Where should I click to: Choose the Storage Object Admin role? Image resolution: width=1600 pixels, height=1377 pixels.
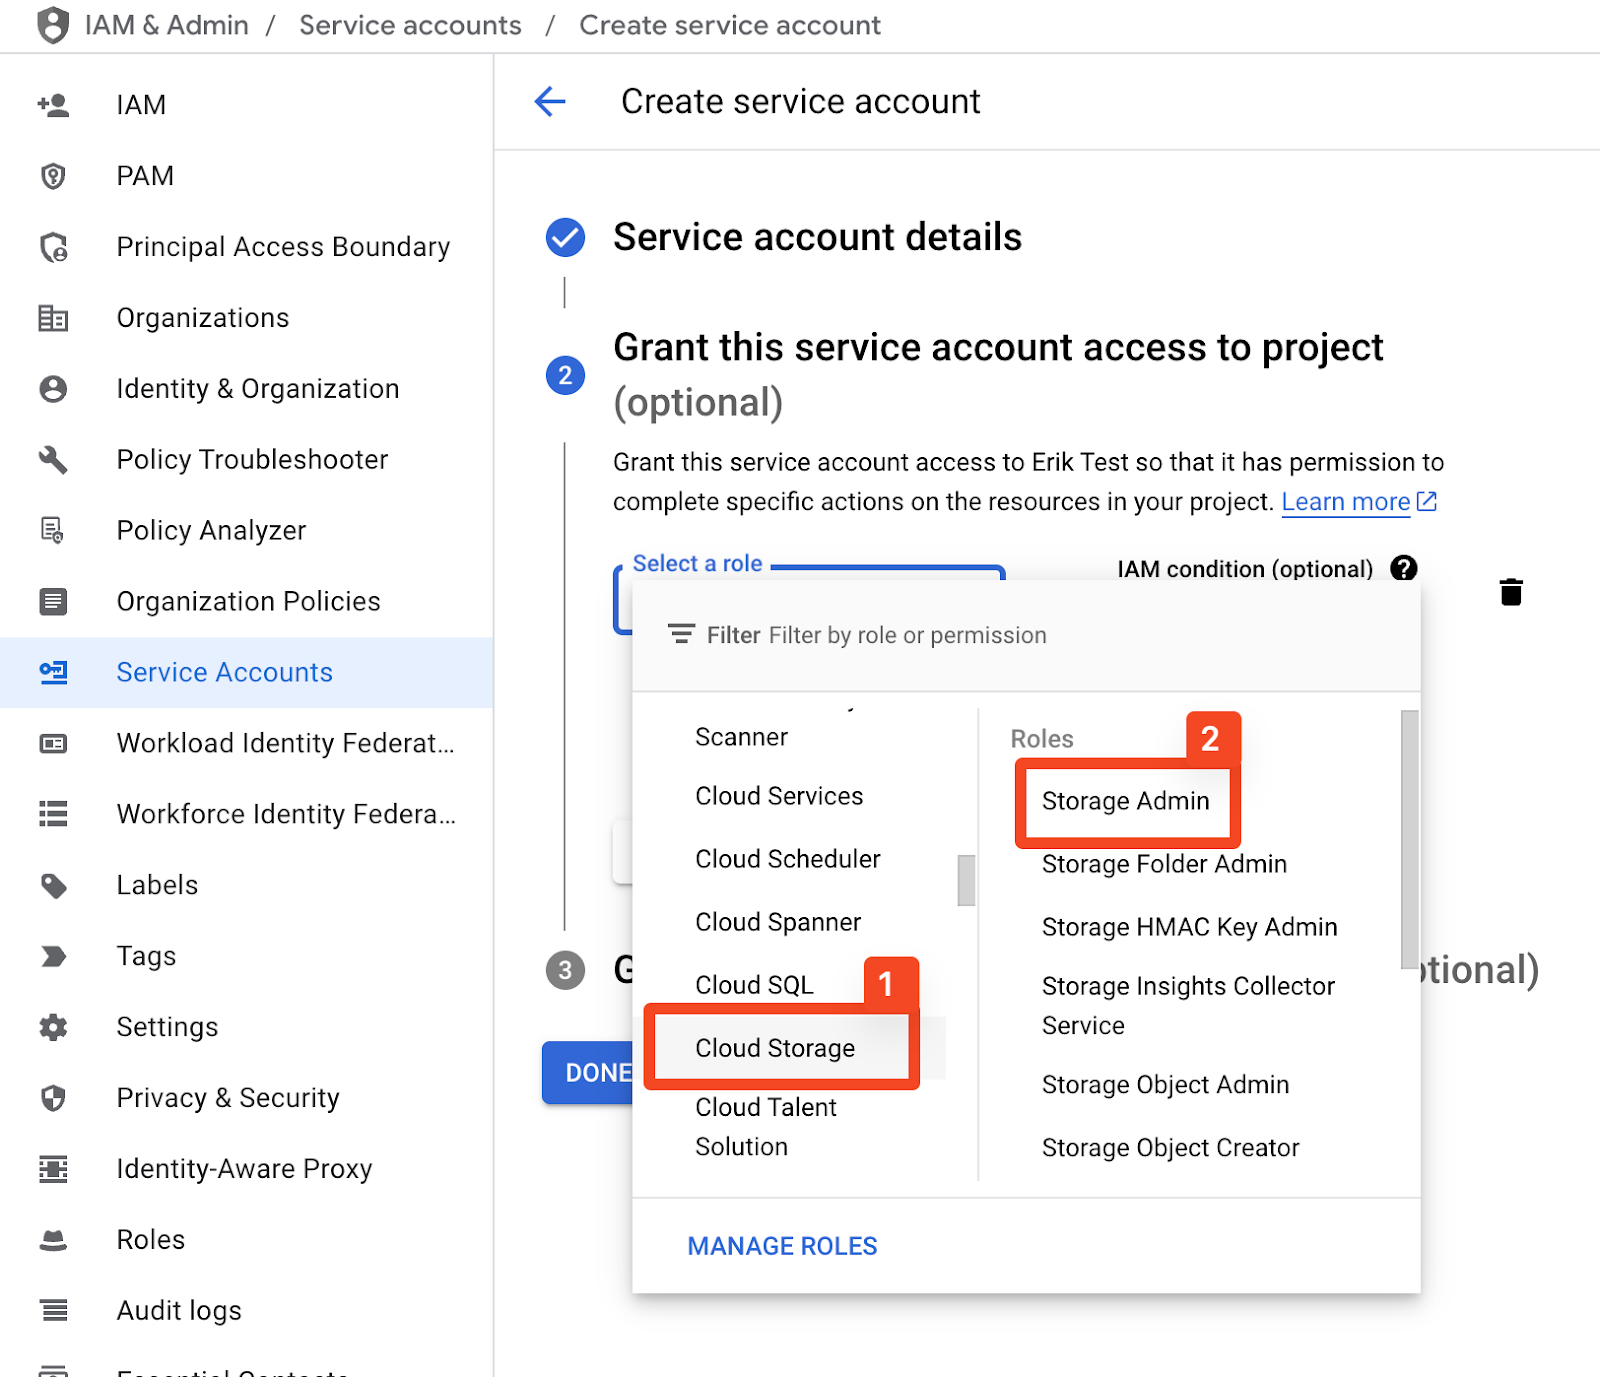click(1165, 1085)
